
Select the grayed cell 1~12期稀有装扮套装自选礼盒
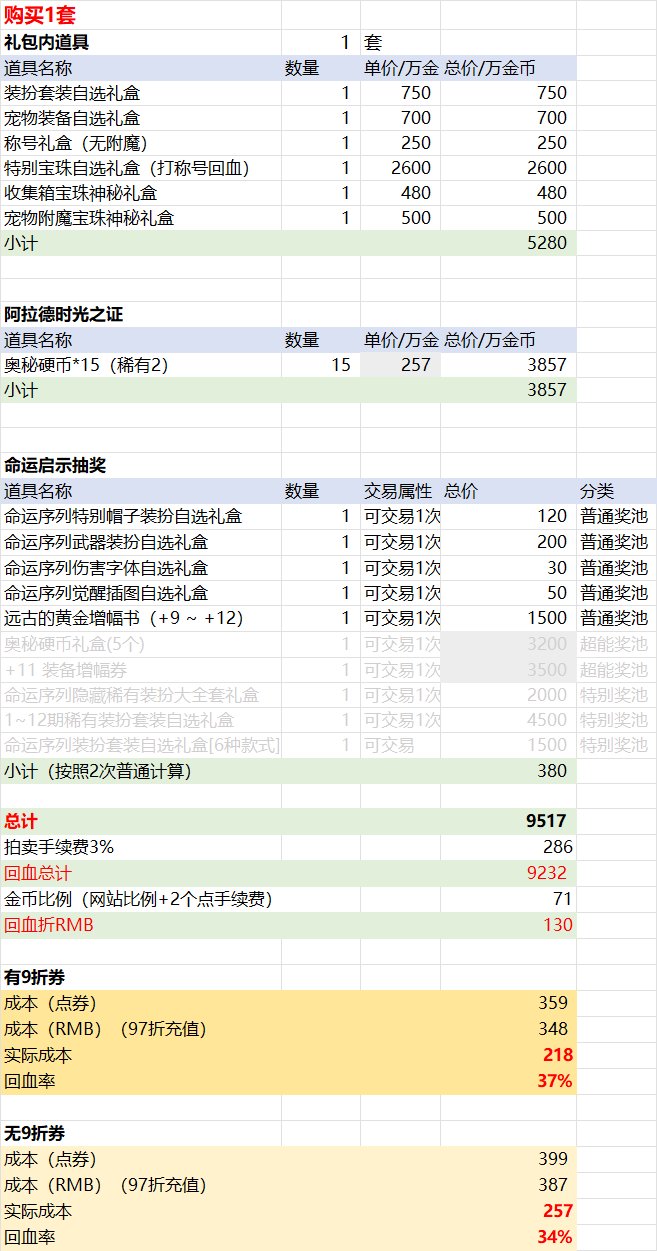tap(120, 720)
